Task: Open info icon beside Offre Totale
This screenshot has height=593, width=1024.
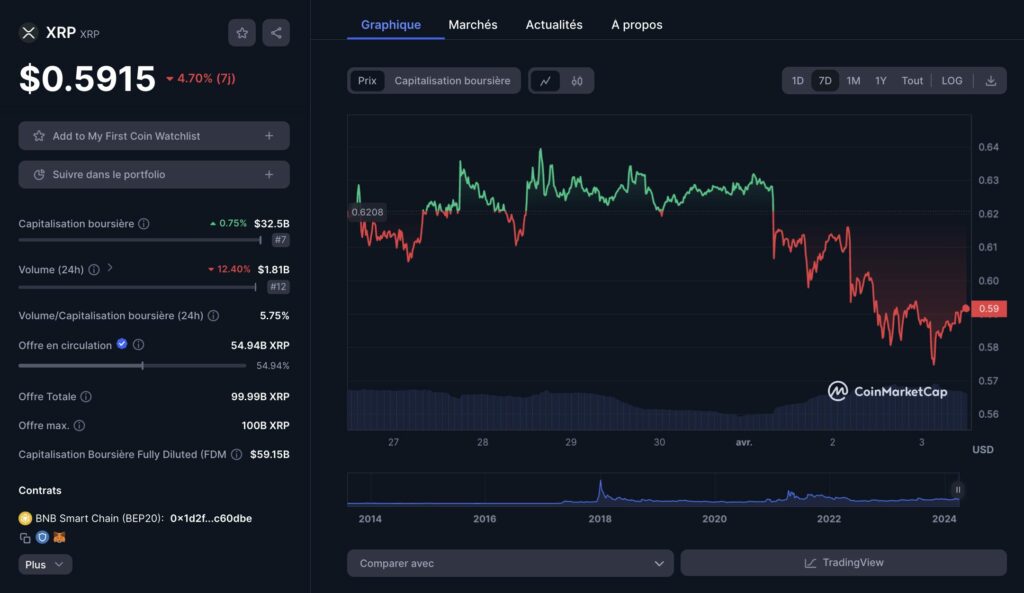Action: [86, 396]
